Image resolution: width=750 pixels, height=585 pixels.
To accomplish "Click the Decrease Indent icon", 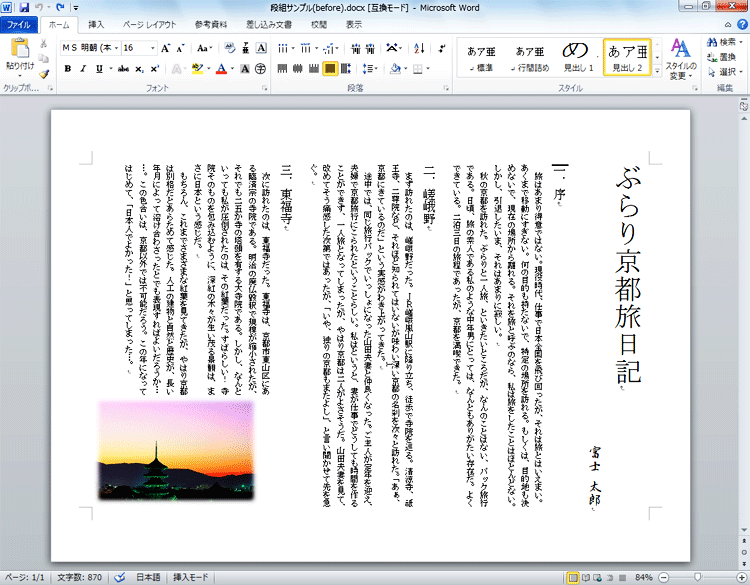I will [356, 48].
